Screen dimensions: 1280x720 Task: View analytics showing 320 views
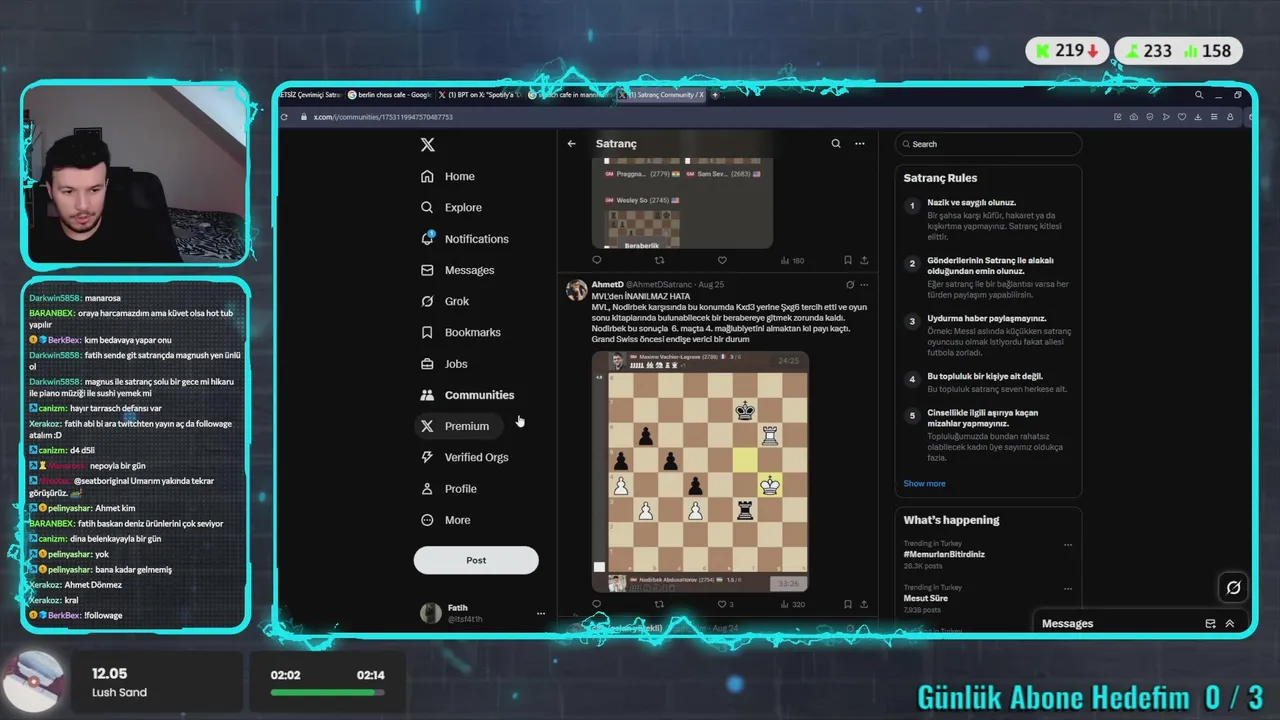coord(792,604)
